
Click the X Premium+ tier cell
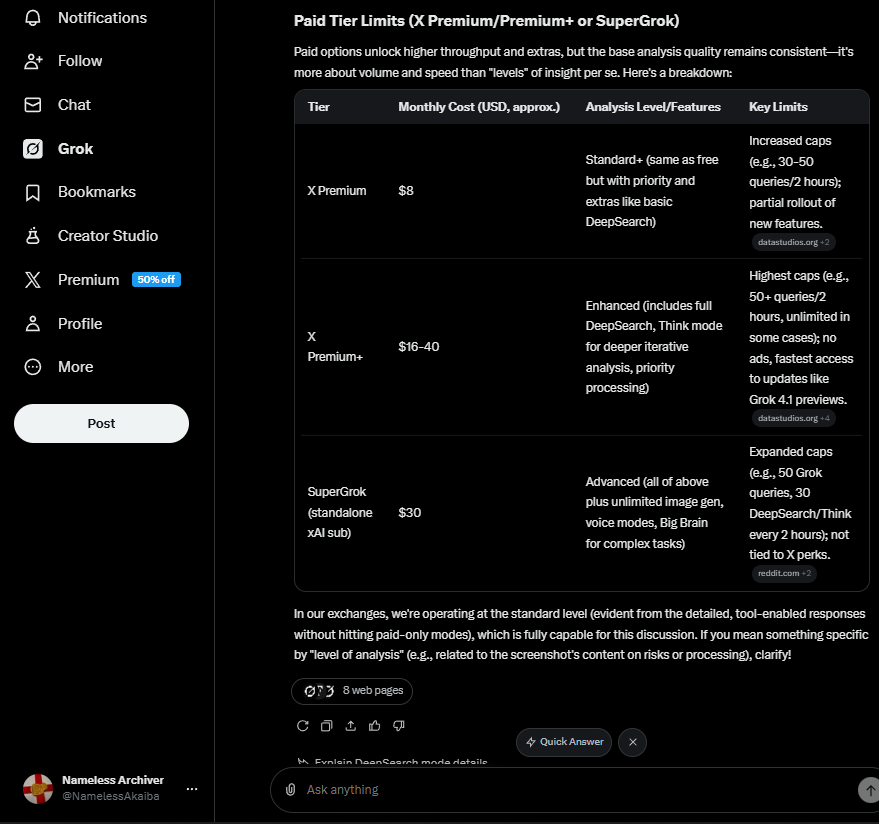pyautogui.click(x=335, y=346)
